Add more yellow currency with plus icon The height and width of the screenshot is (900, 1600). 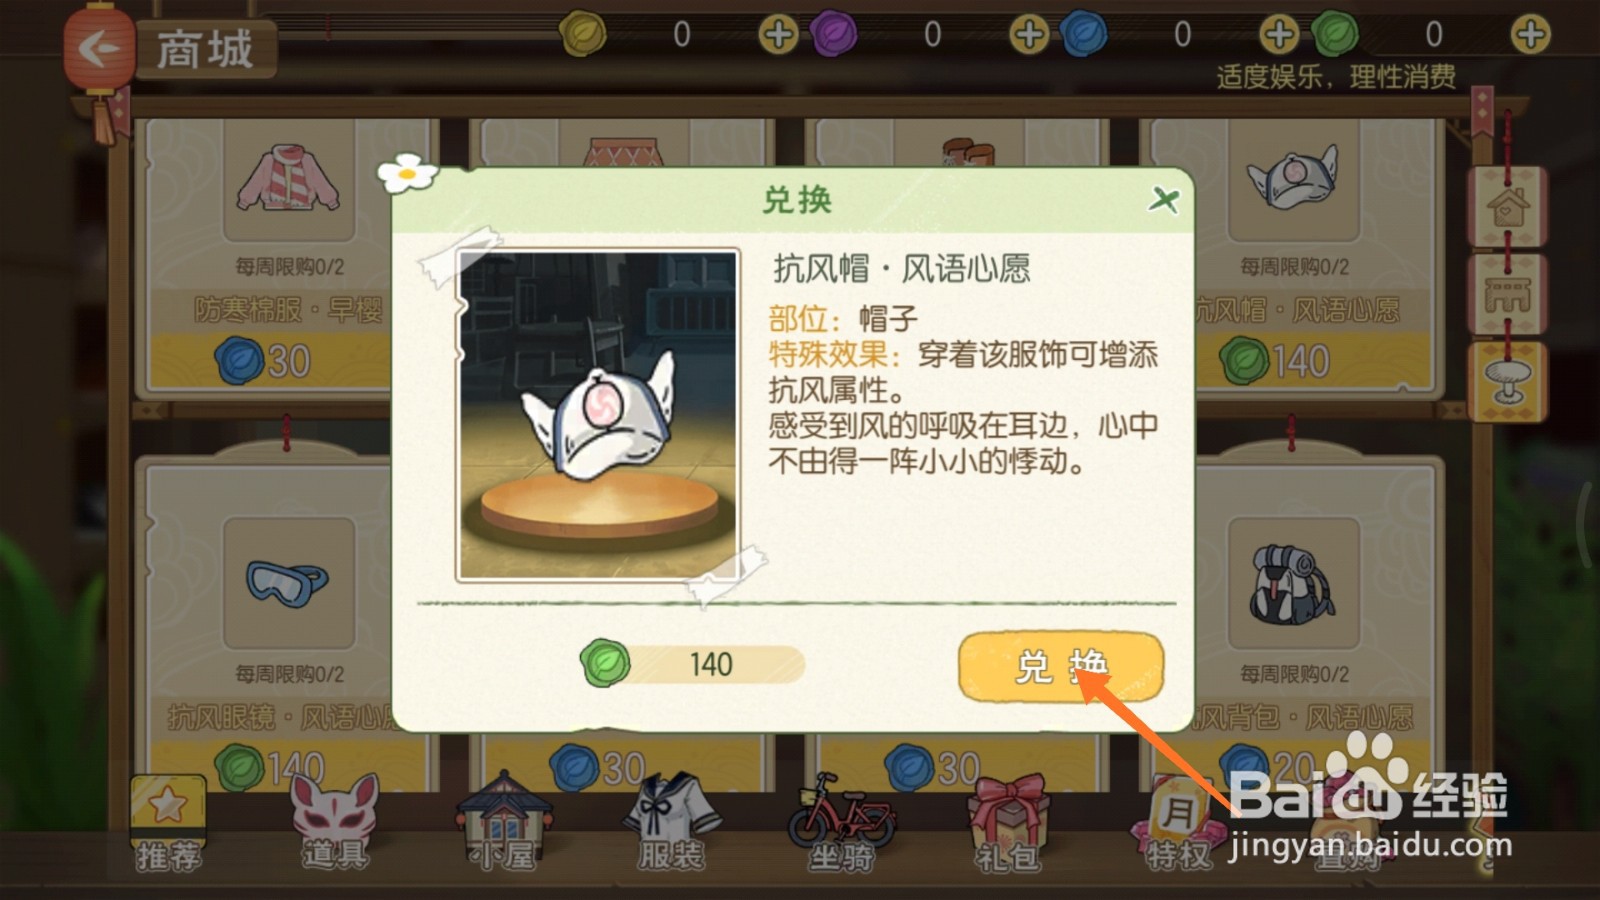[778, 35]
